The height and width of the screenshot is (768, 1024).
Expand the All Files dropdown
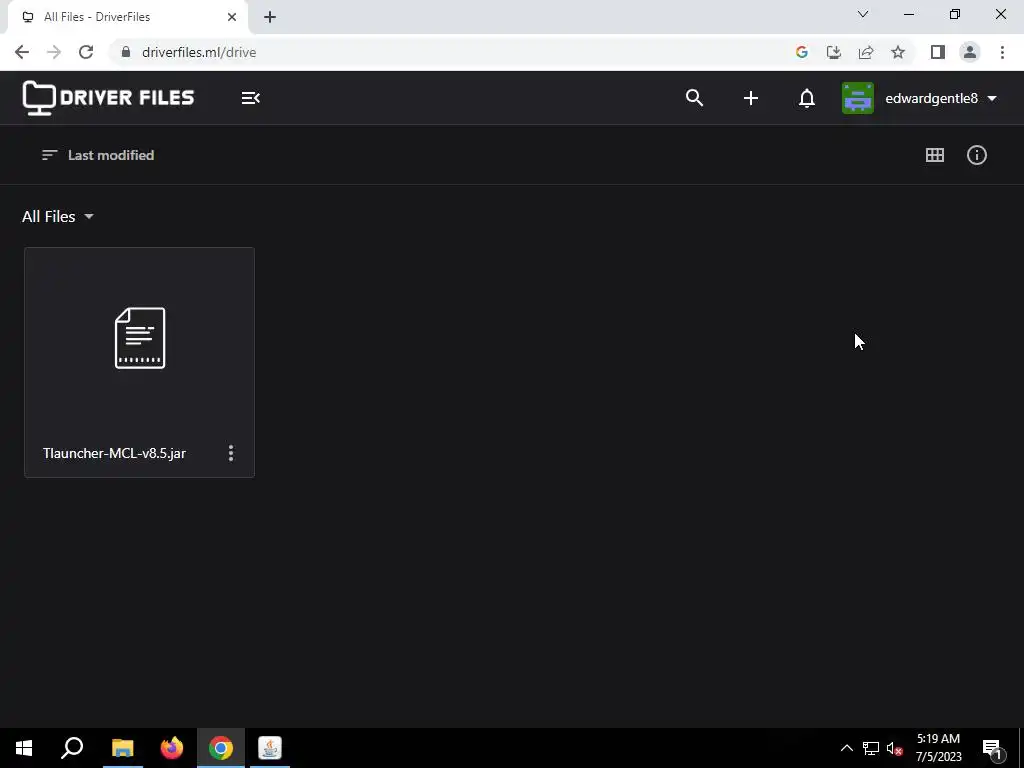pos(58,216)
